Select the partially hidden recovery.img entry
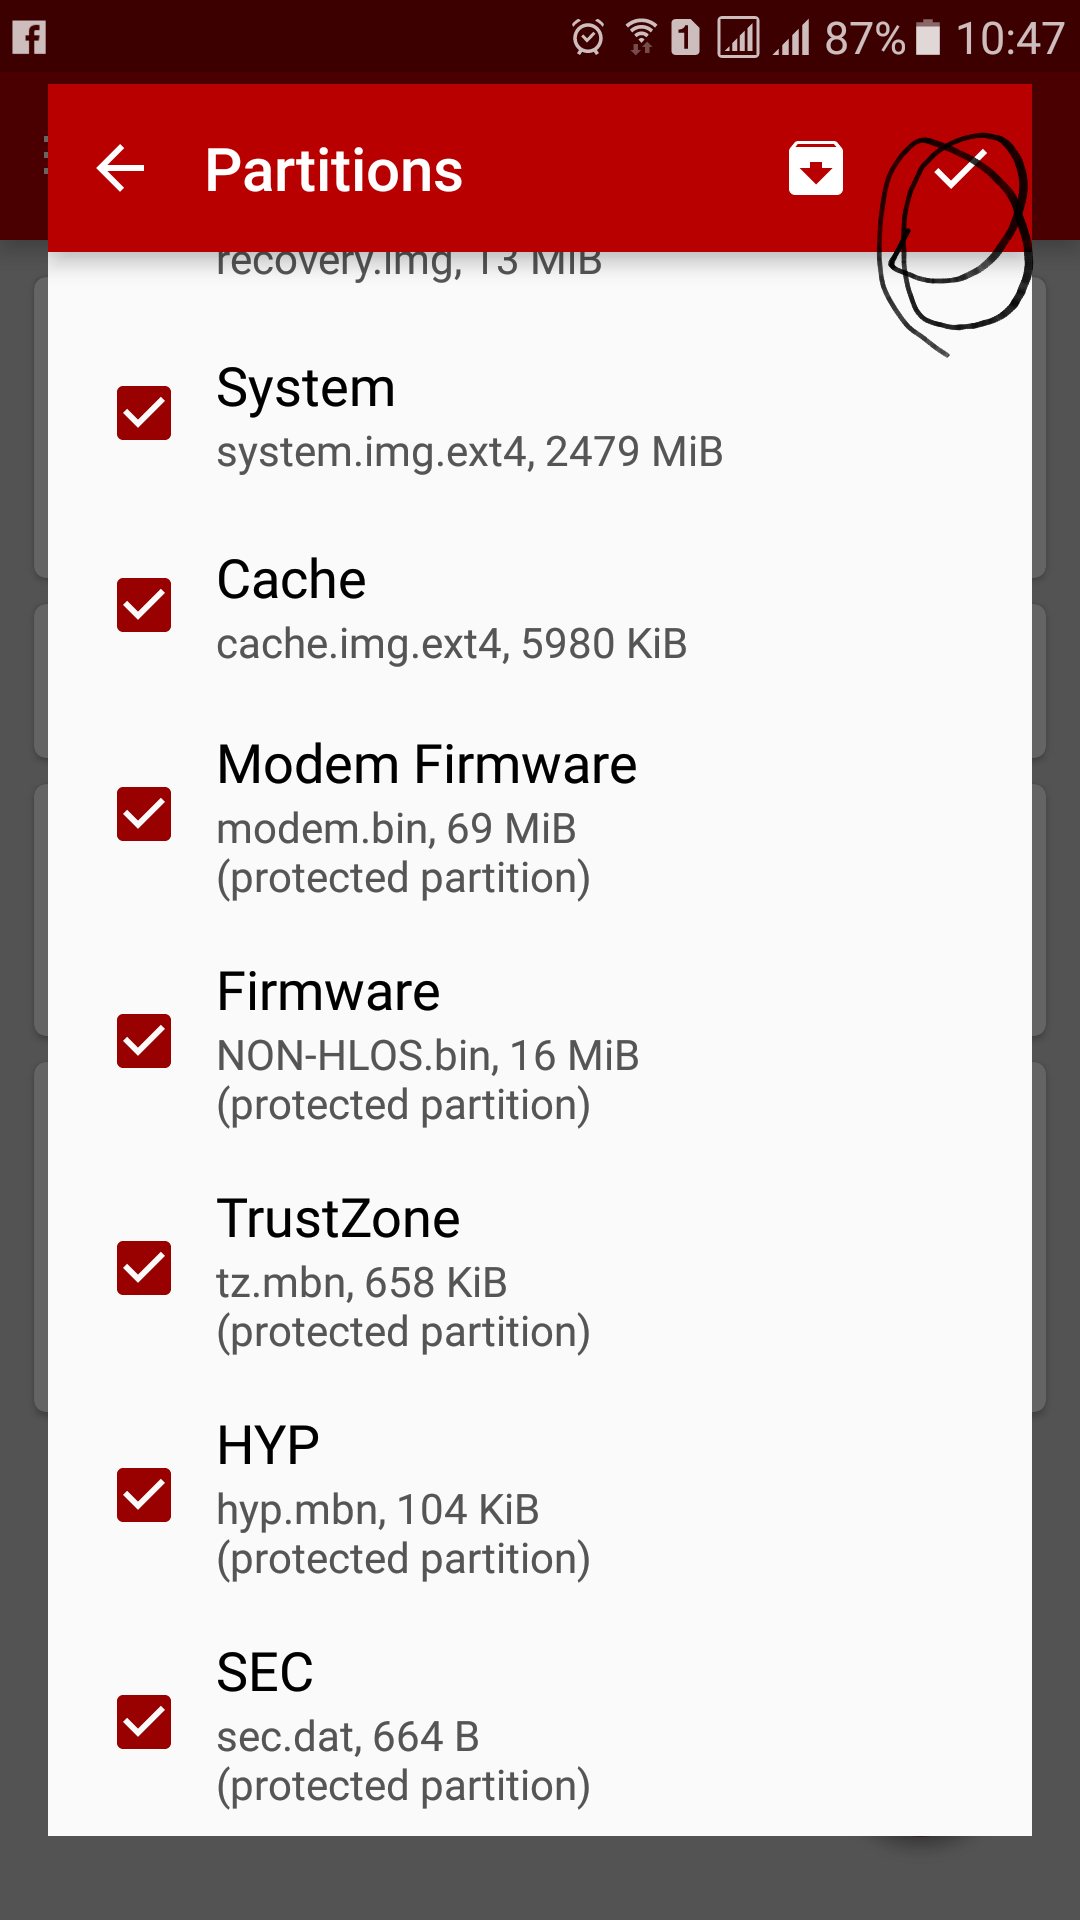The height and width of the screenshot is (1920, 1080). coord(409,264)
